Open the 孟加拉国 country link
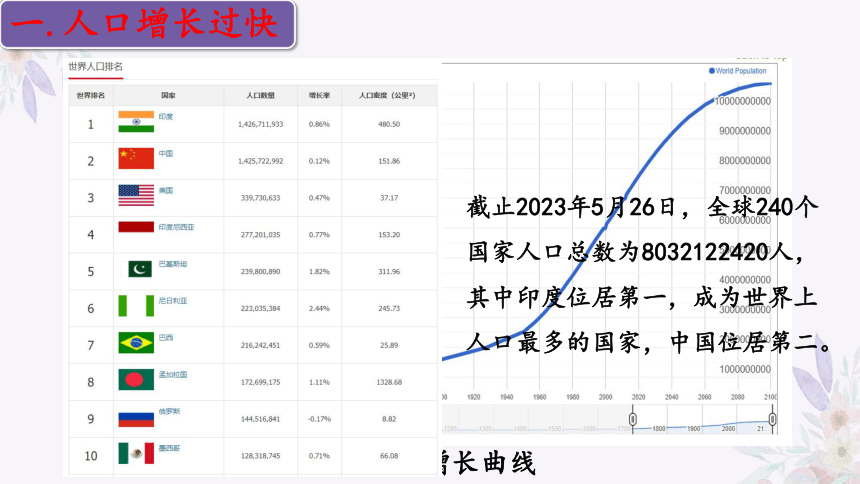 173,374
